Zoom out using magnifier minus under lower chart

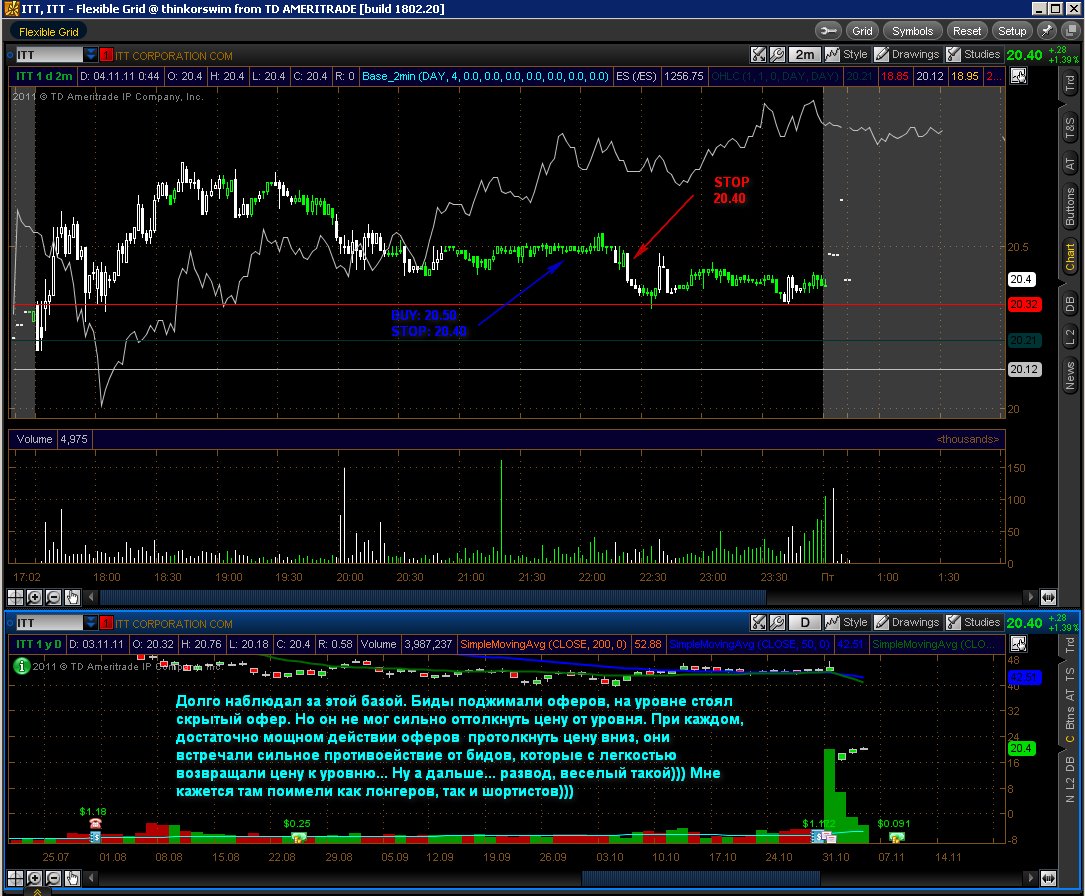[53, 878]
